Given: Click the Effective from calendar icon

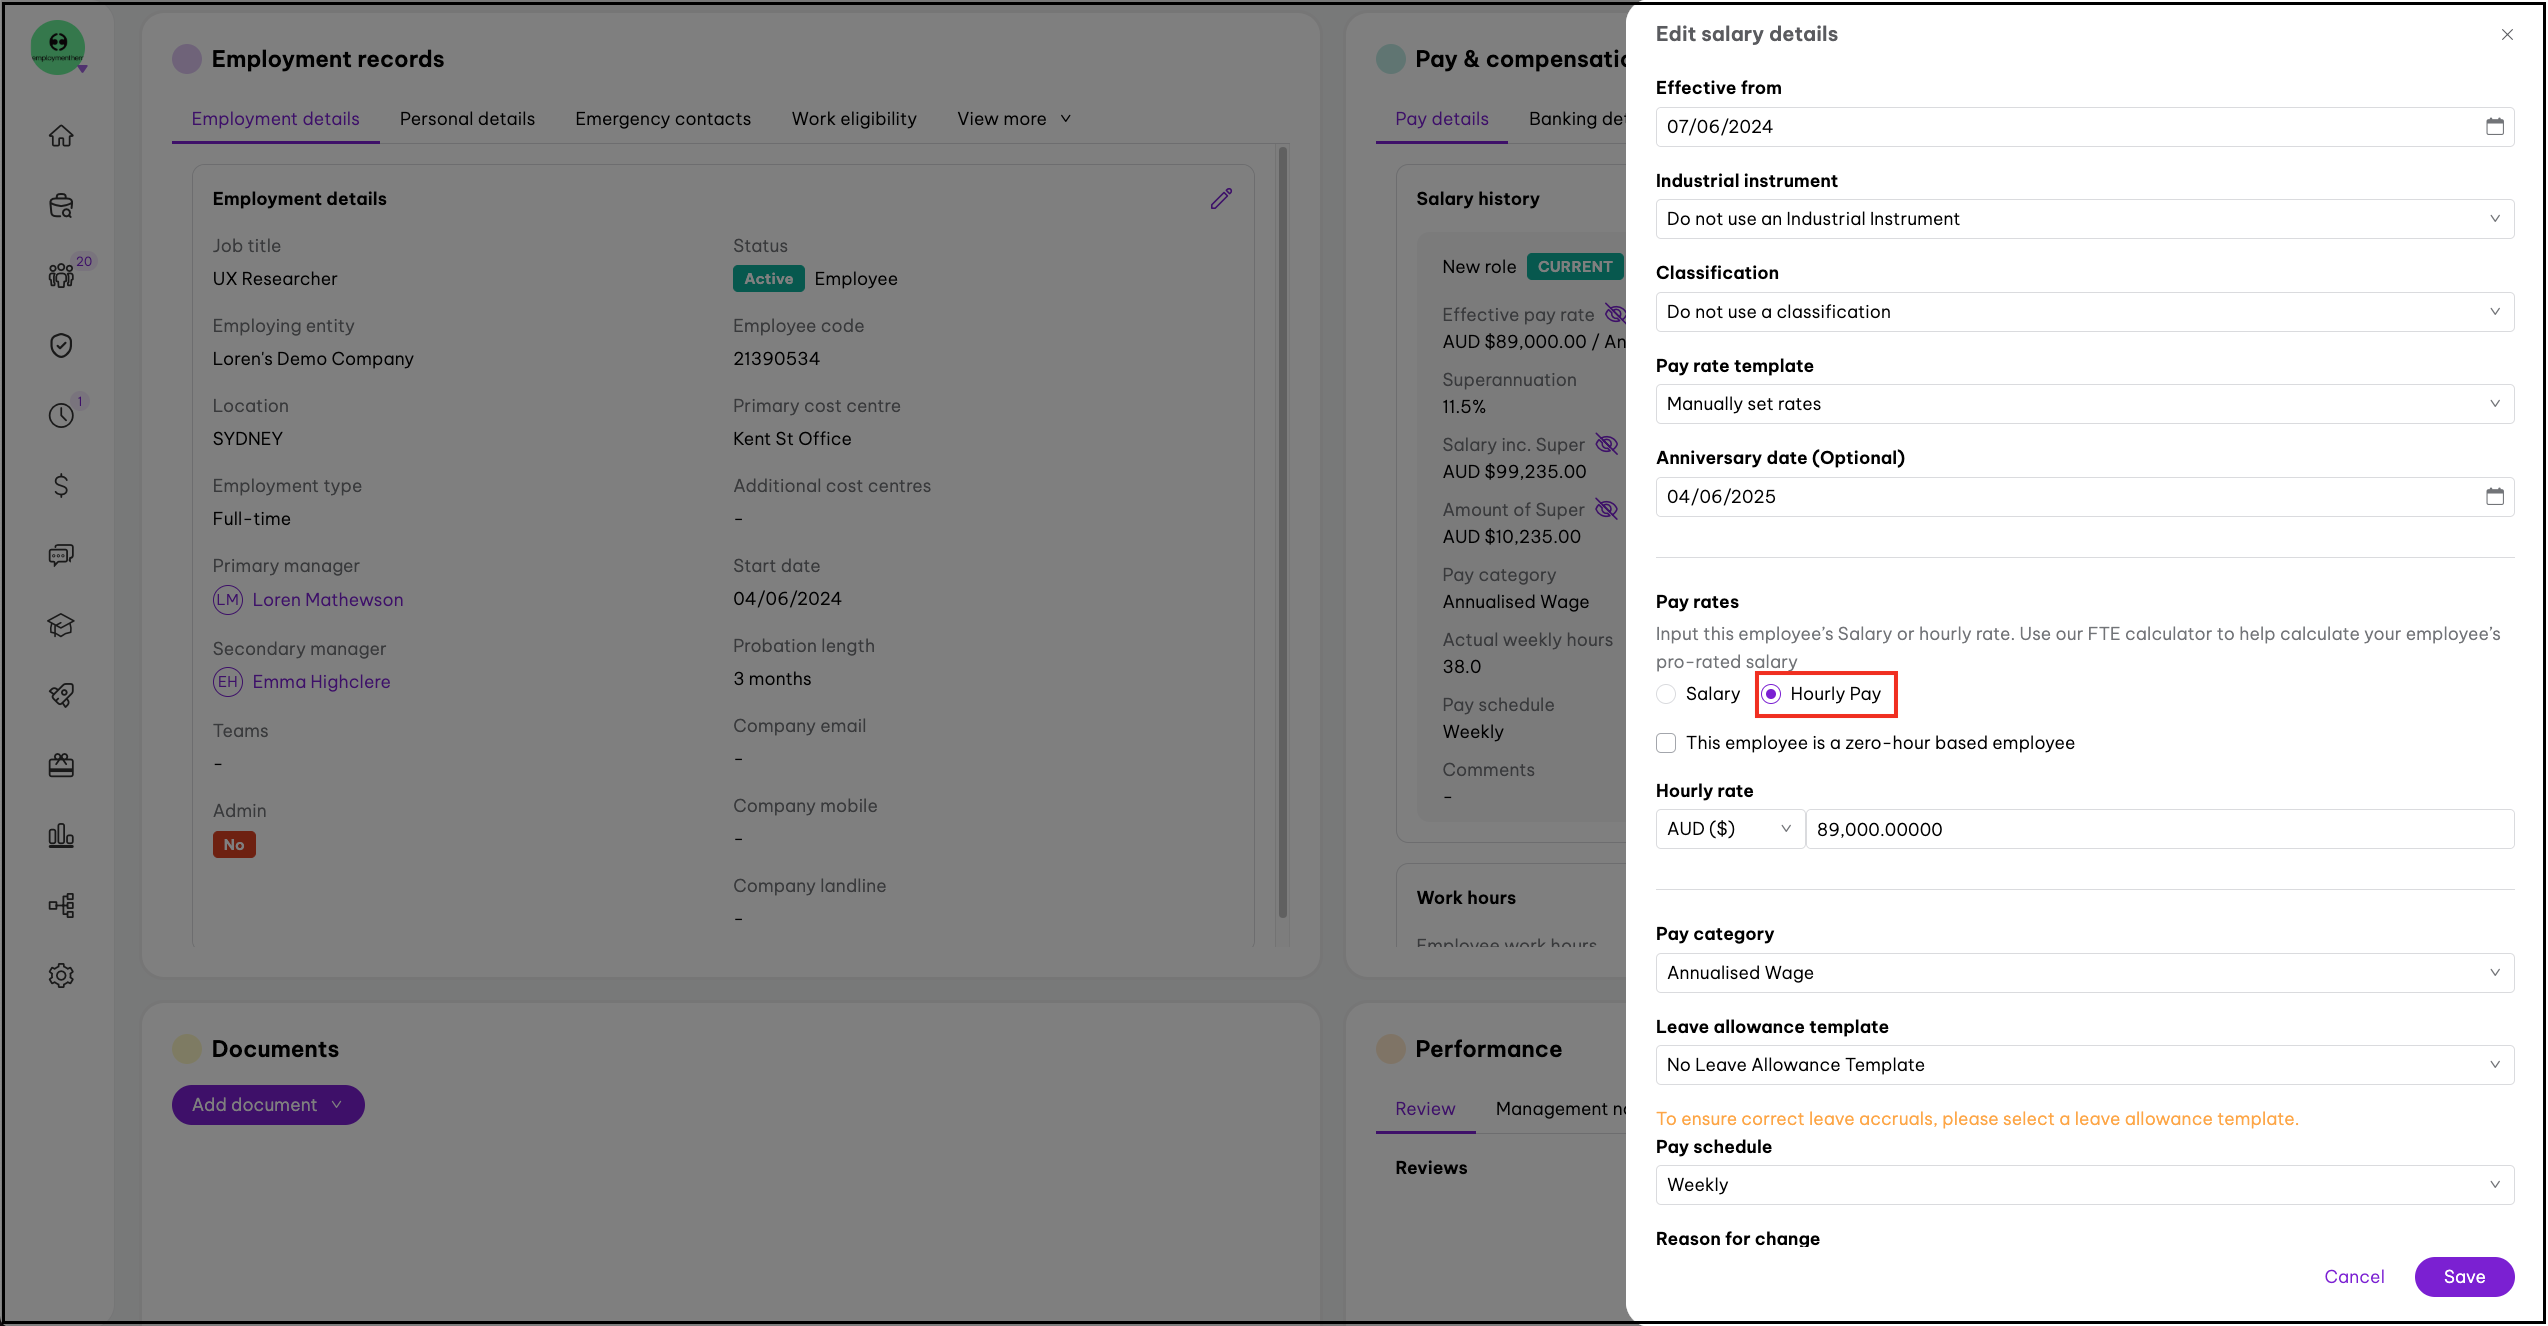Looking at the screenshot, I should coord(2494,127).
